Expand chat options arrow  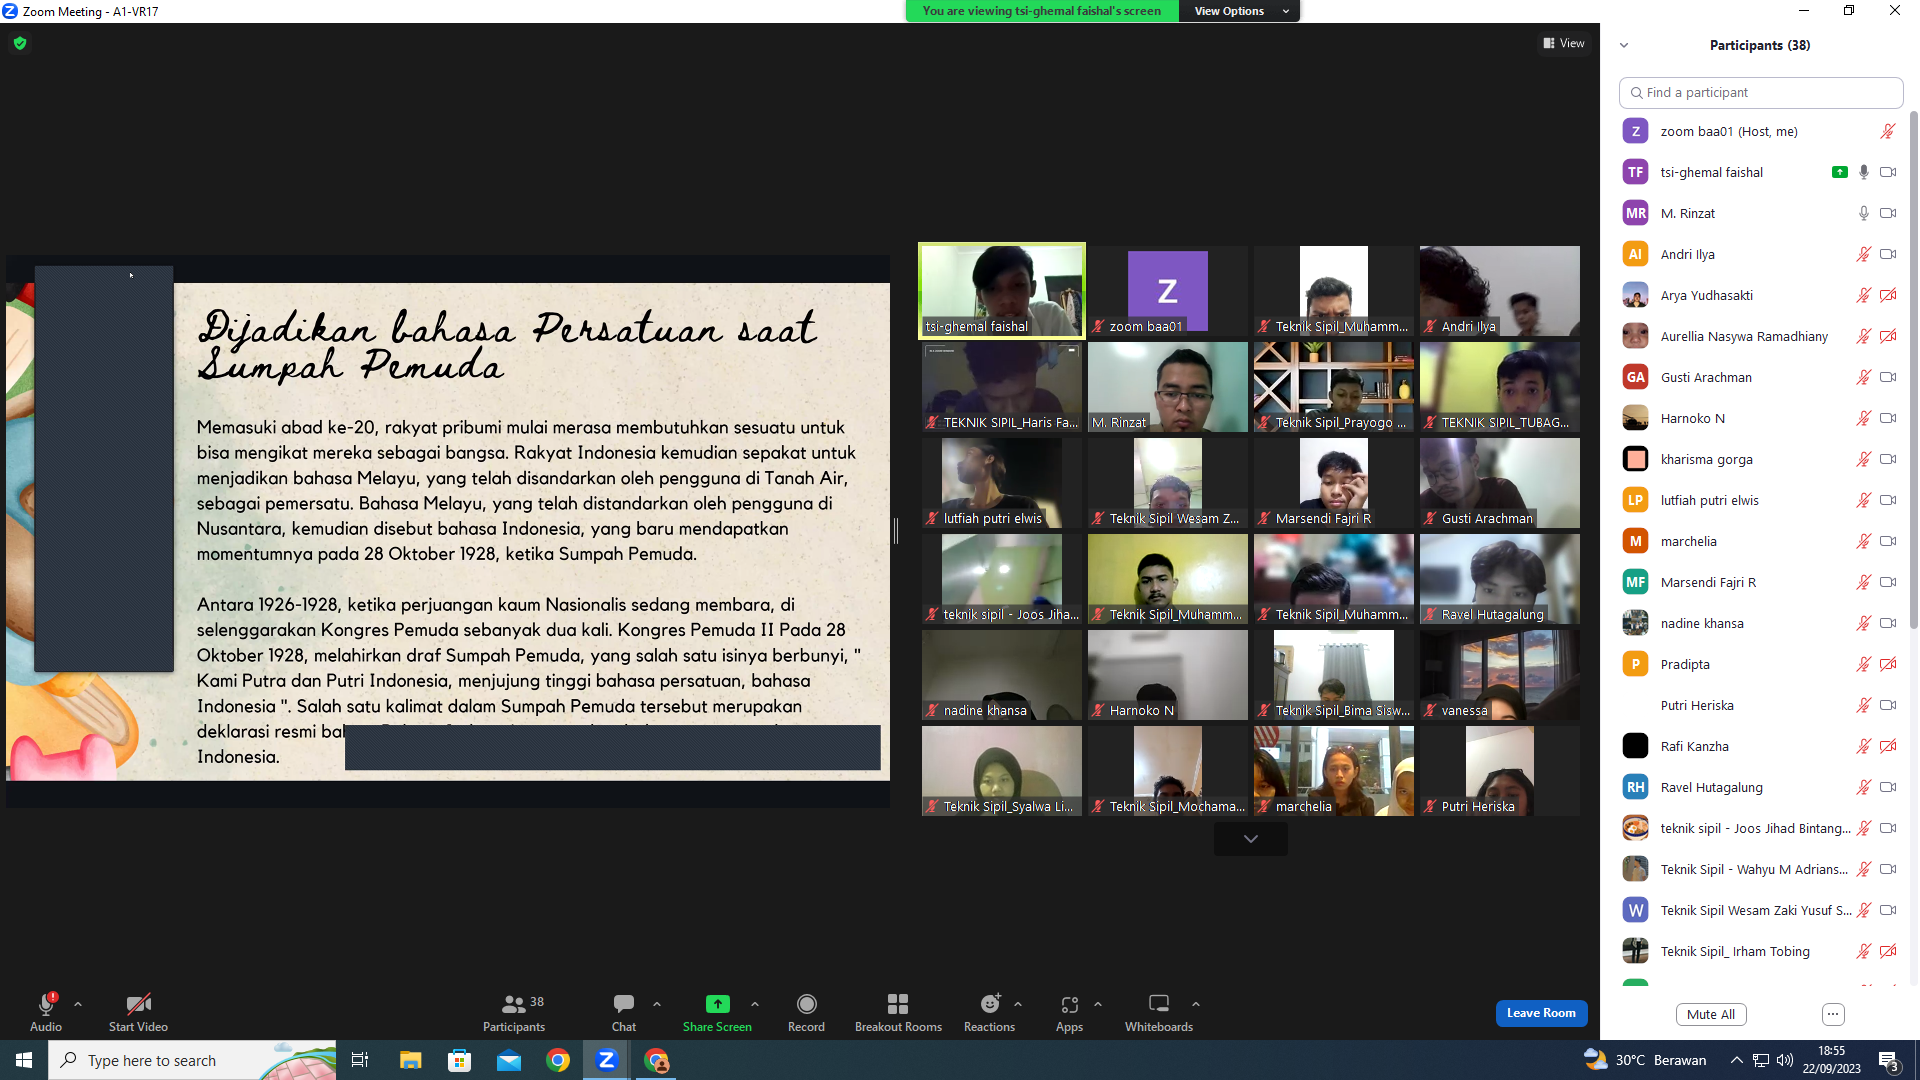[x=657, y=1004]
